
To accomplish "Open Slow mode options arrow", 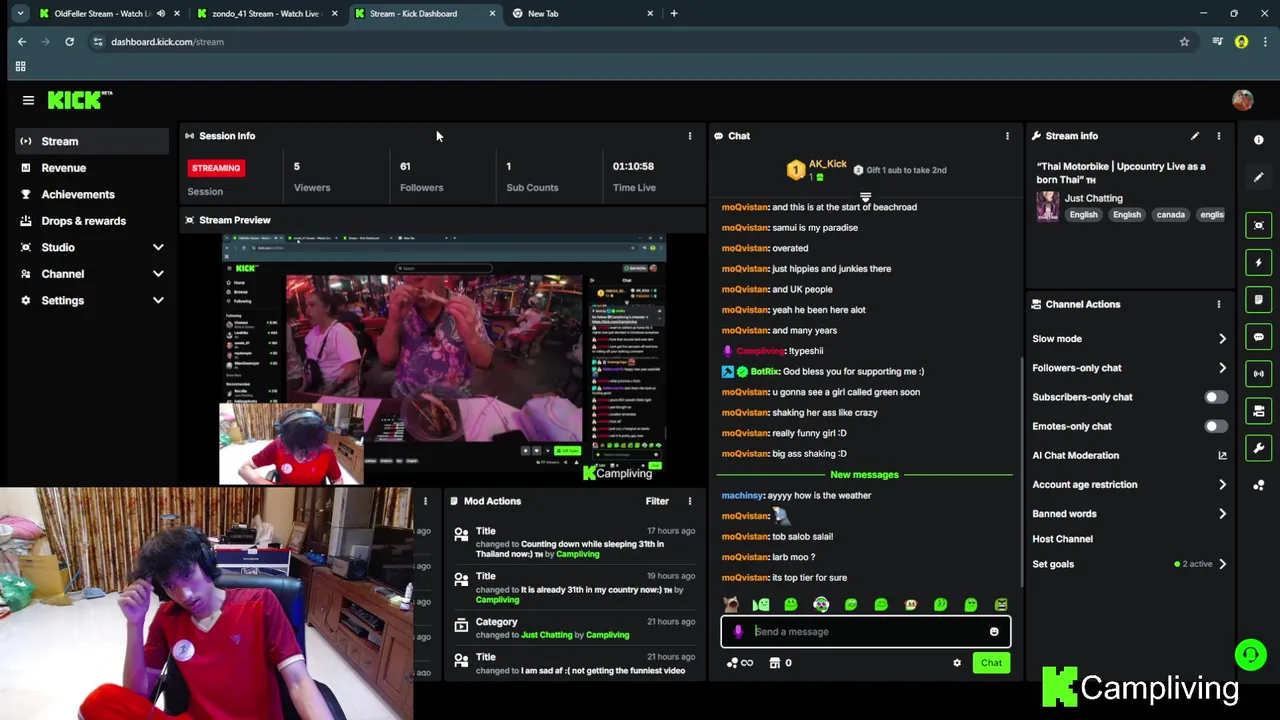I will pos(1222,339).
